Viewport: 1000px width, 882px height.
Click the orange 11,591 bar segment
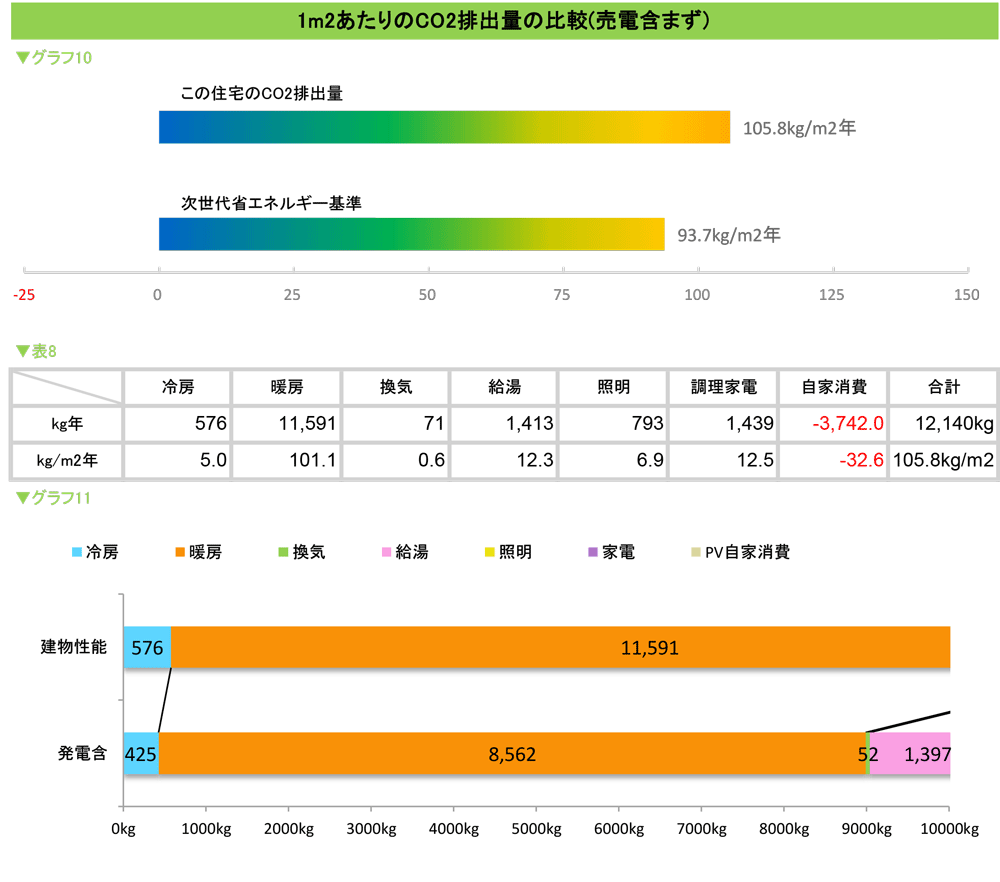[561, 647]
